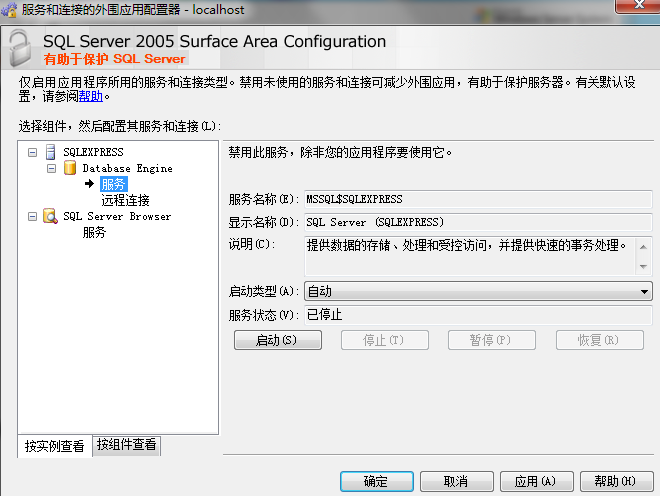This screenshot has width=660, height=496.
Task: Switch to the 按实例查看 tab
Action: (x=55, y=446)
